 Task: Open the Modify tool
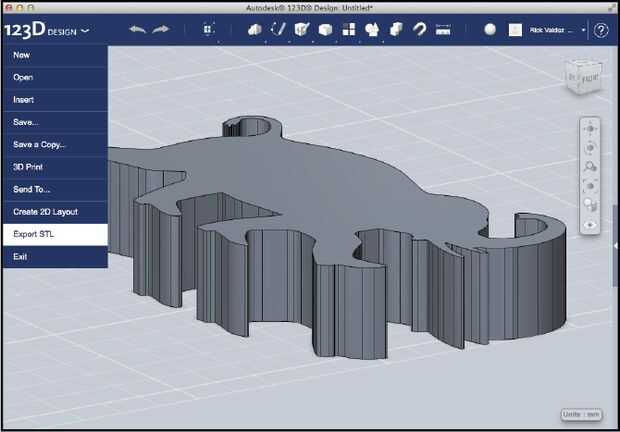(x=325, y=30)
